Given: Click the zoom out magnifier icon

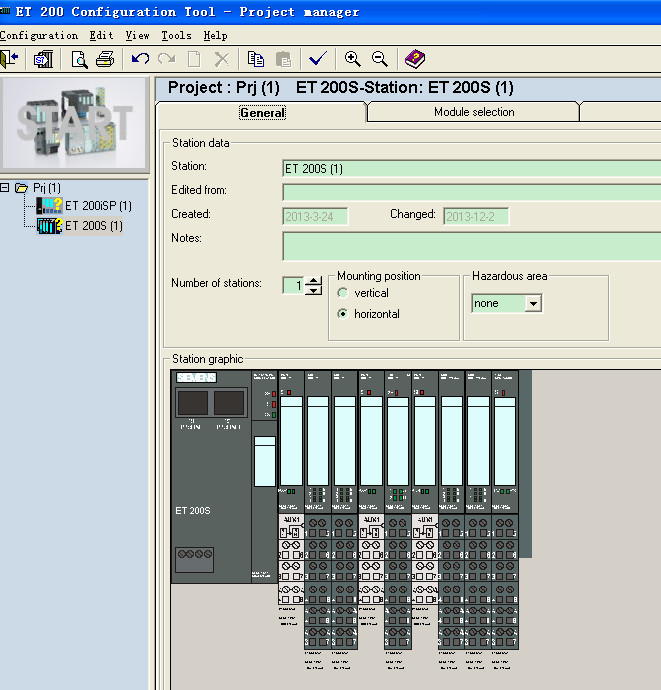Looking at the screenshot, I should click(379, 60).
